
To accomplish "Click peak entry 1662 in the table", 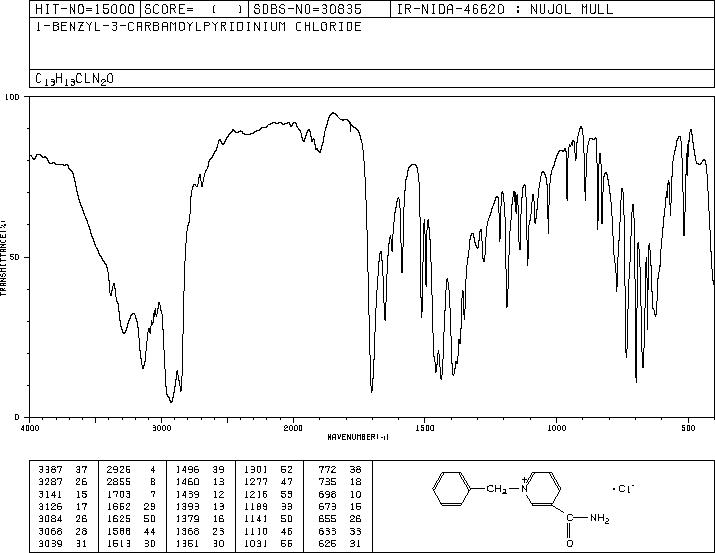I will pyautogui.click(x=119, y=506).
